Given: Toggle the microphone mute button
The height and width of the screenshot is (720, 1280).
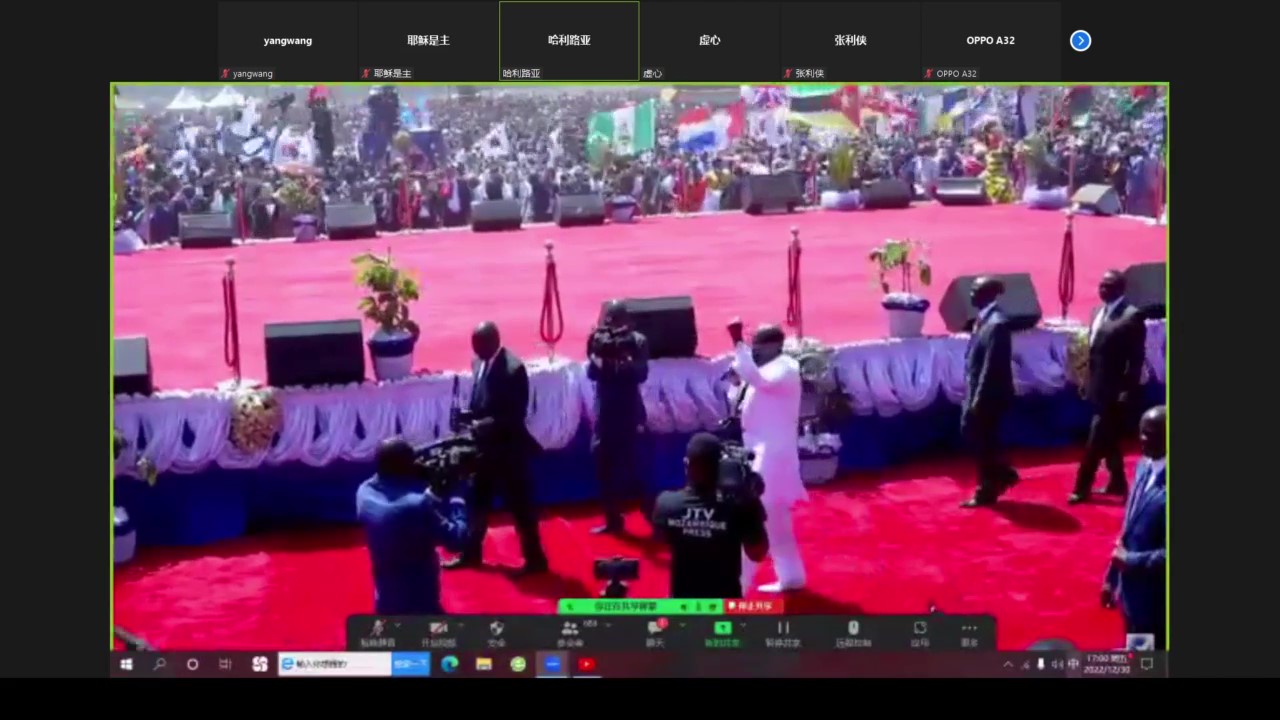Looking at the screenshot, I should click(377, 630).
